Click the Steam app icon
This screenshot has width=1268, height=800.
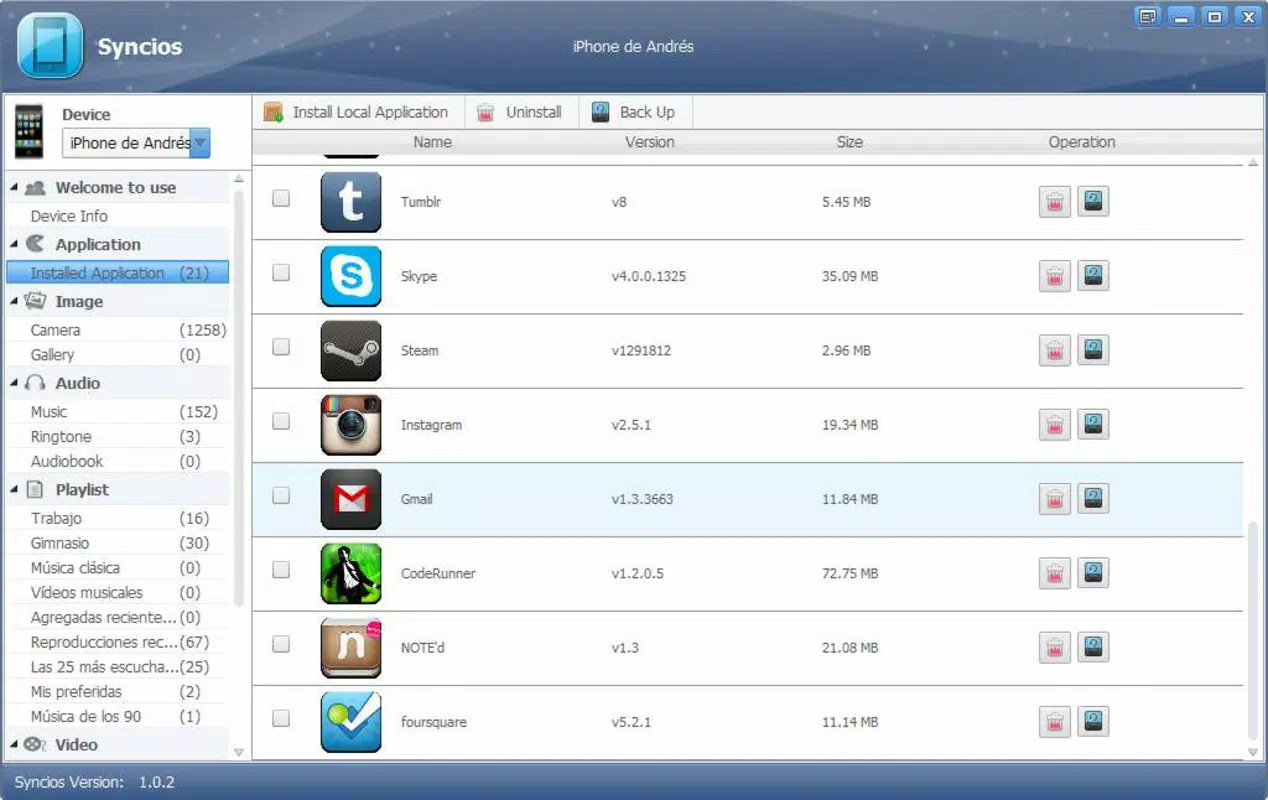[351, 350]
